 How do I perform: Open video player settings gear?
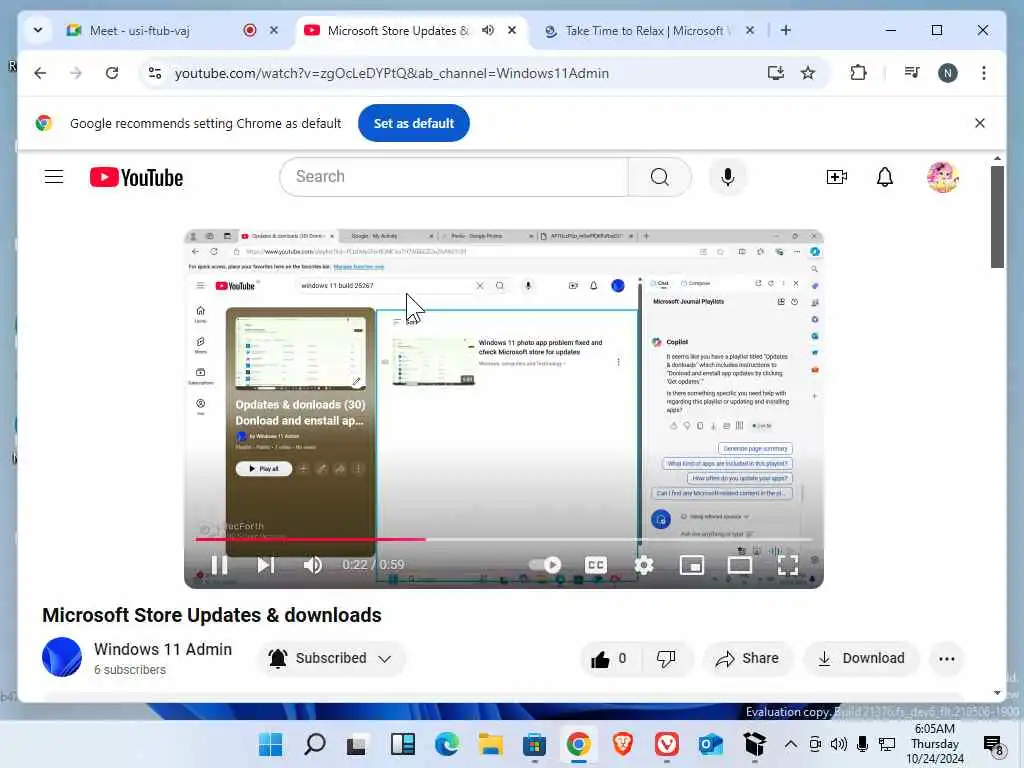643,564
